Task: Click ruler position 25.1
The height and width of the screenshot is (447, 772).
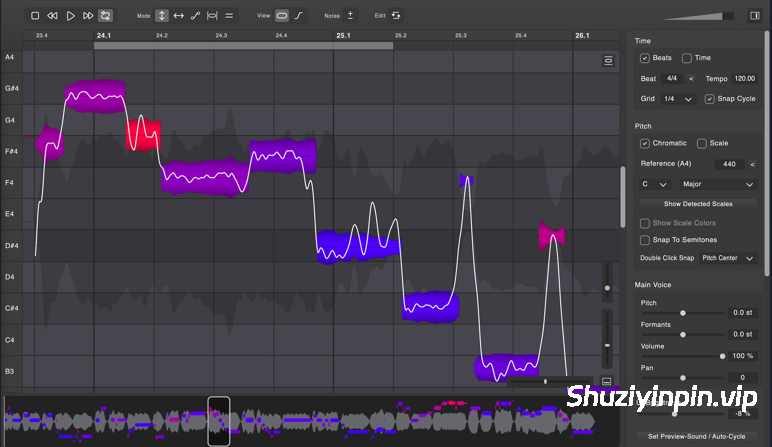Action: (343, 35)
